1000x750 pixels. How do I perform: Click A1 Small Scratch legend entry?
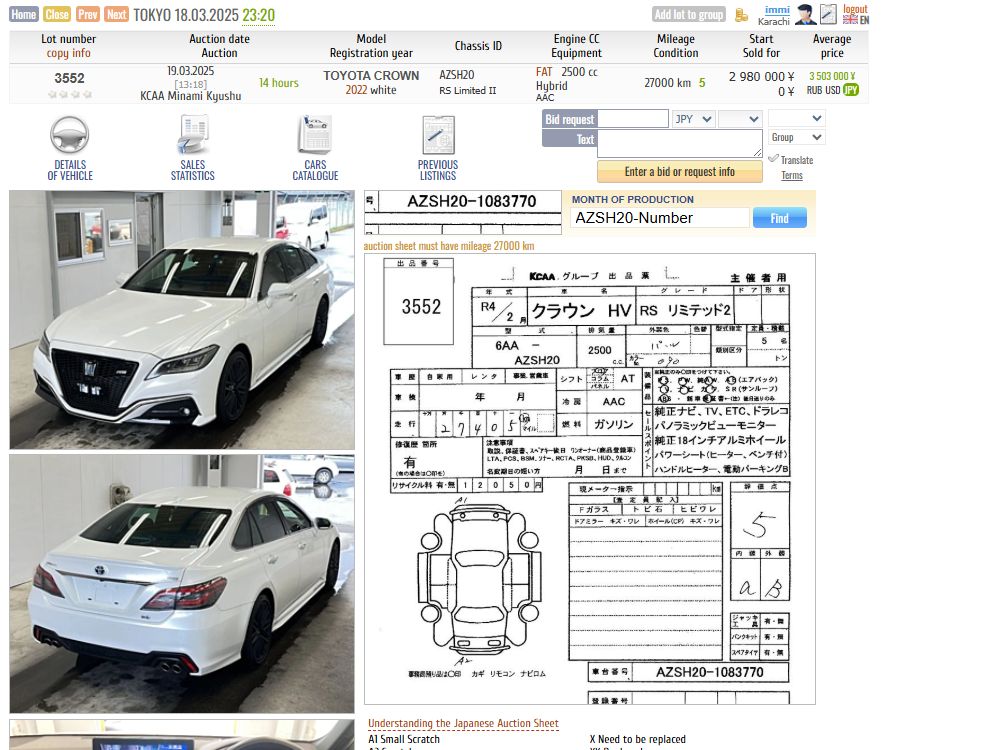click(x=404, y=739)
